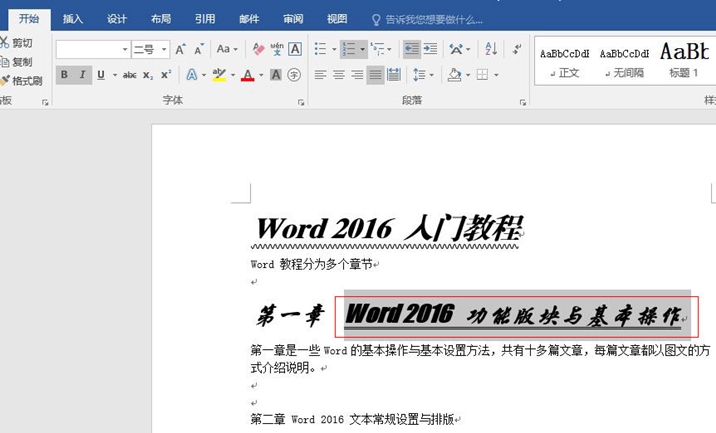
Task: Apply the yellow text highlight color
Action: [219, 74]
